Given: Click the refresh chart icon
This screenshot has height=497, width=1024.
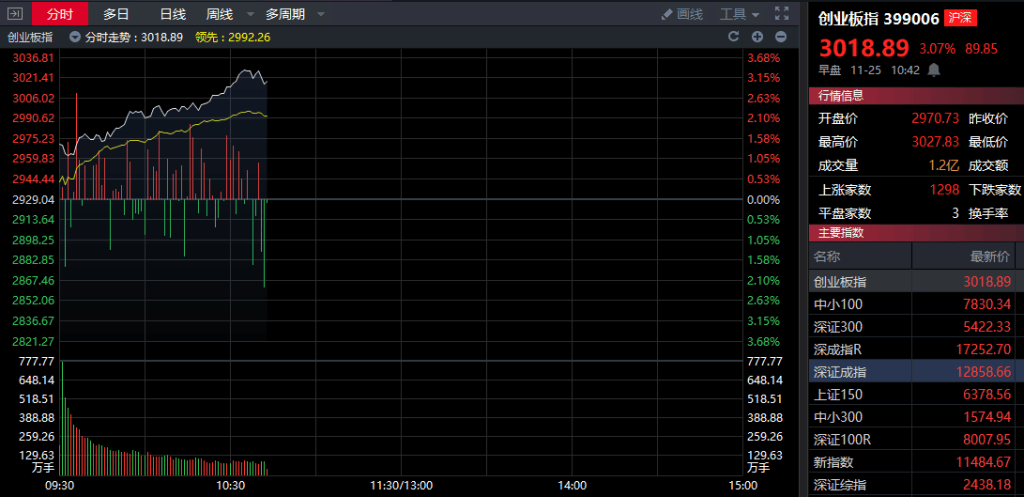Looking at the screenshot, I should [x=732, y=37].
